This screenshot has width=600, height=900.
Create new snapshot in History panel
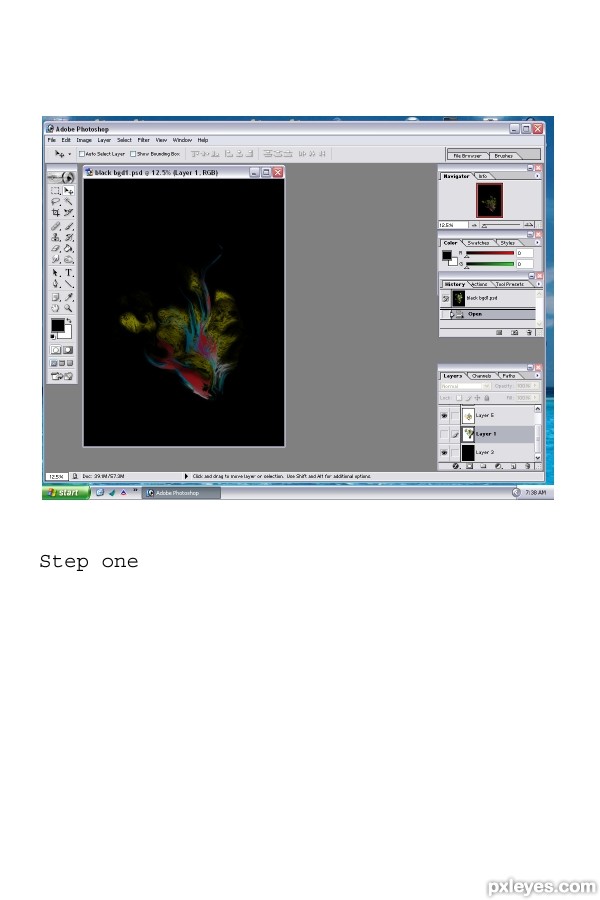click(514, 332)
